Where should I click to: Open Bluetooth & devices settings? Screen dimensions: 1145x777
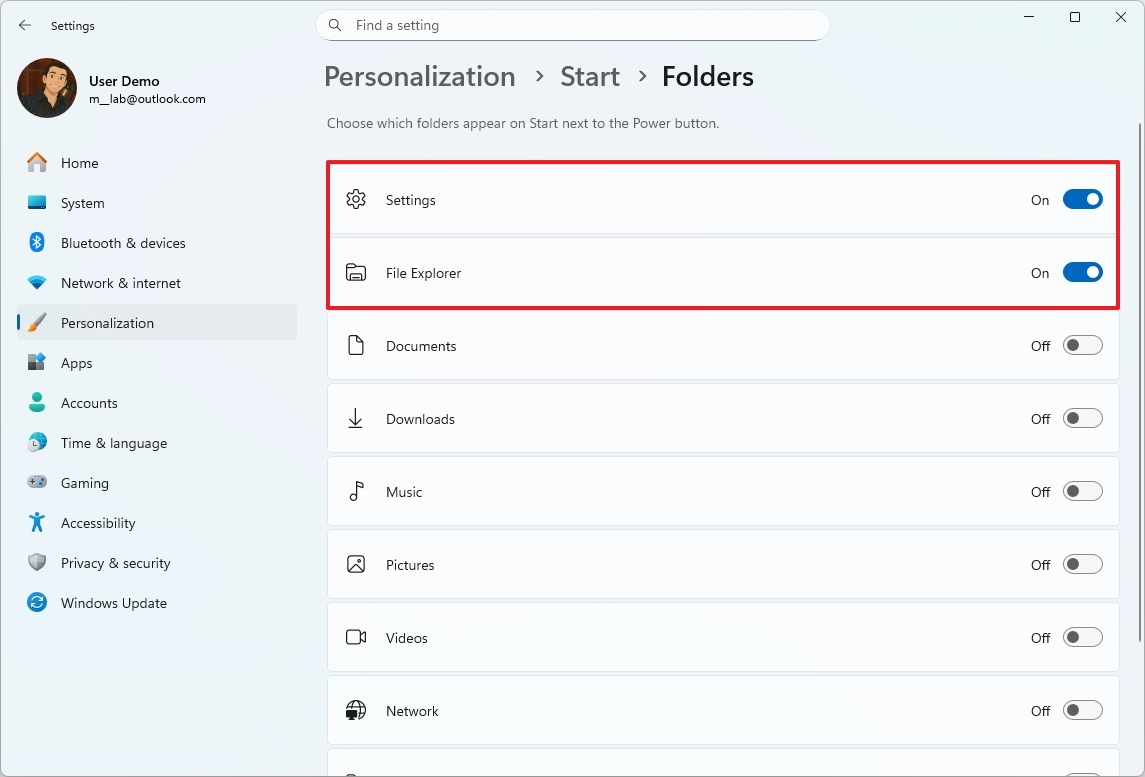(x=122, y=243)
